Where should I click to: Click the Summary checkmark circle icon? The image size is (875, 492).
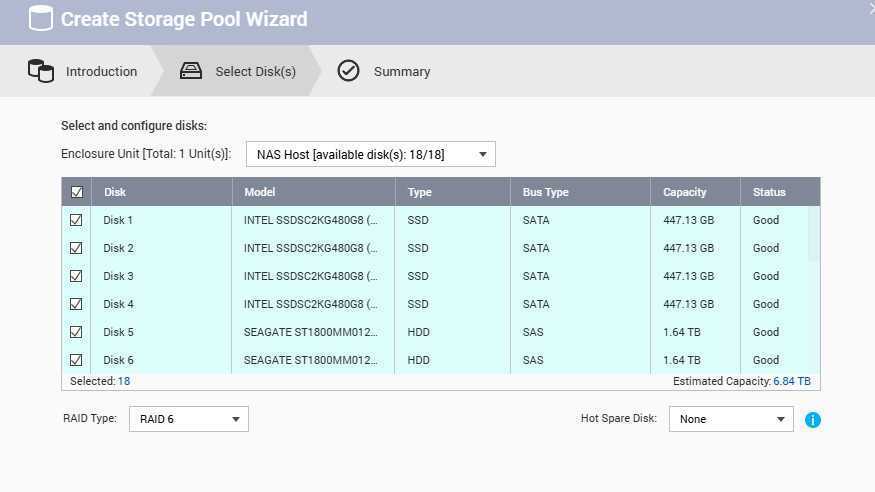348,71
